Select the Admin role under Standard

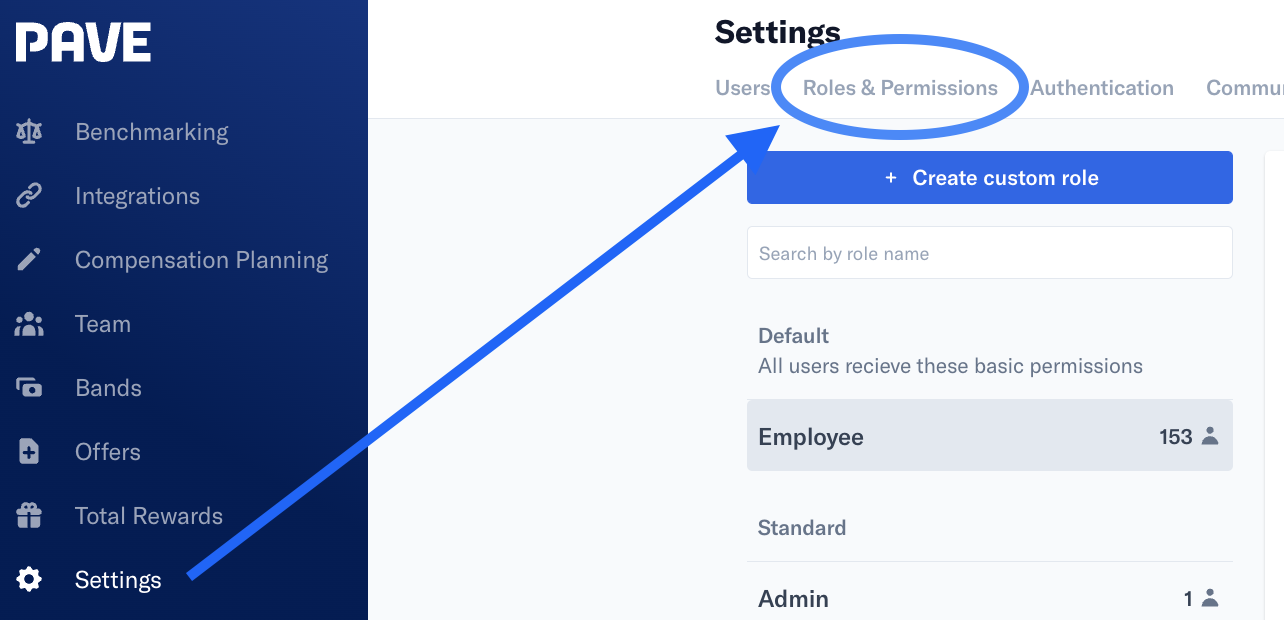(x=989, y=597)
